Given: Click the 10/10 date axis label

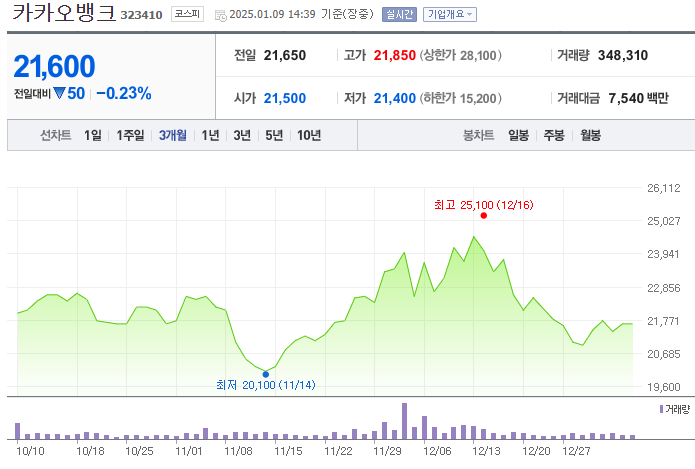Looking at the screenshot, I should coord(30,451).
